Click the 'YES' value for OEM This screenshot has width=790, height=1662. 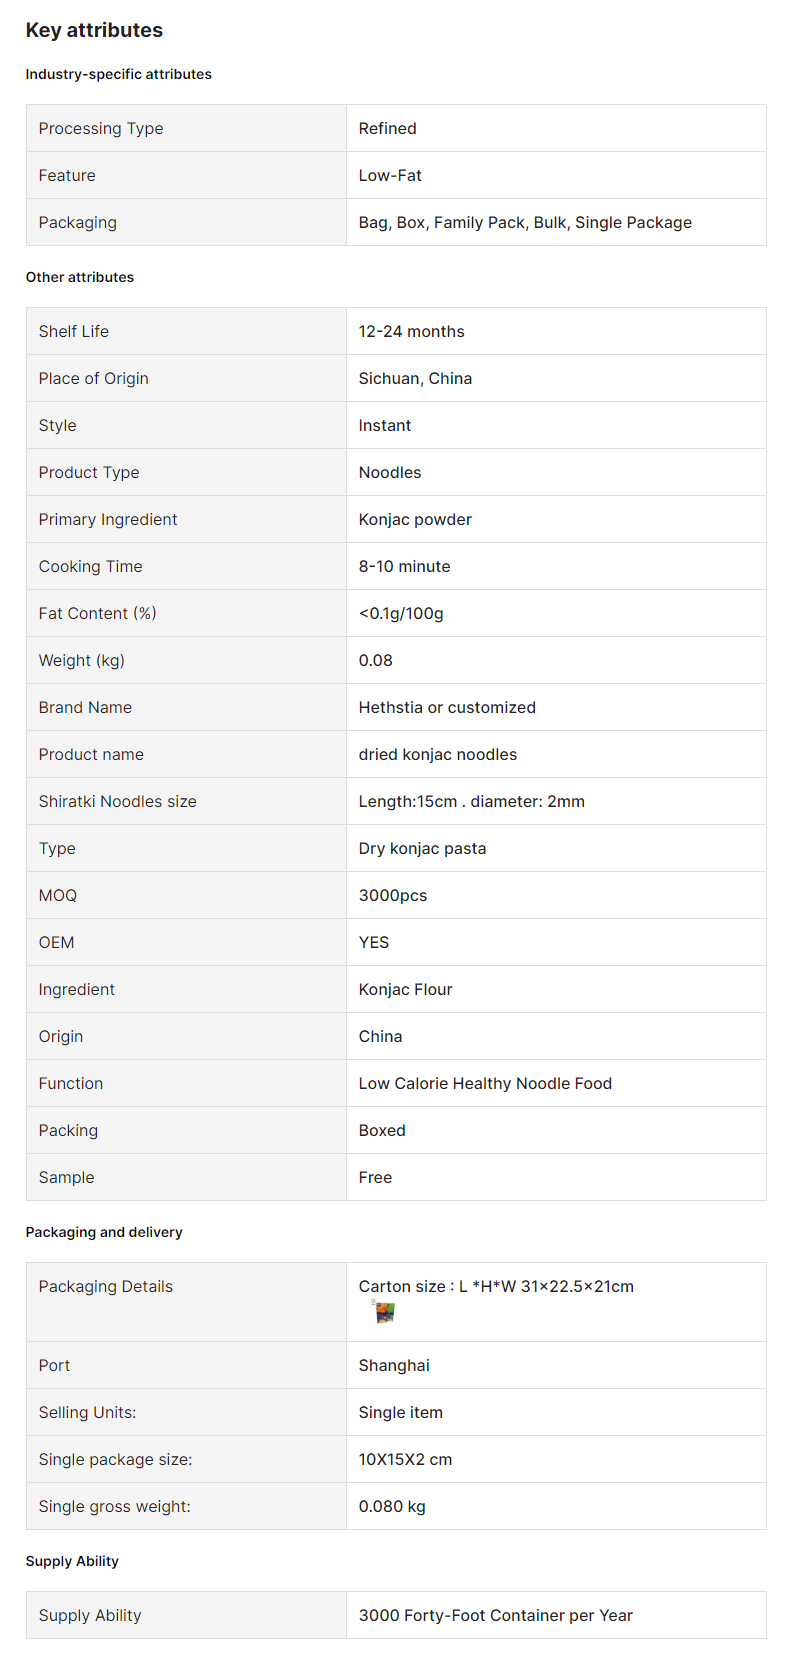[374, 942]
